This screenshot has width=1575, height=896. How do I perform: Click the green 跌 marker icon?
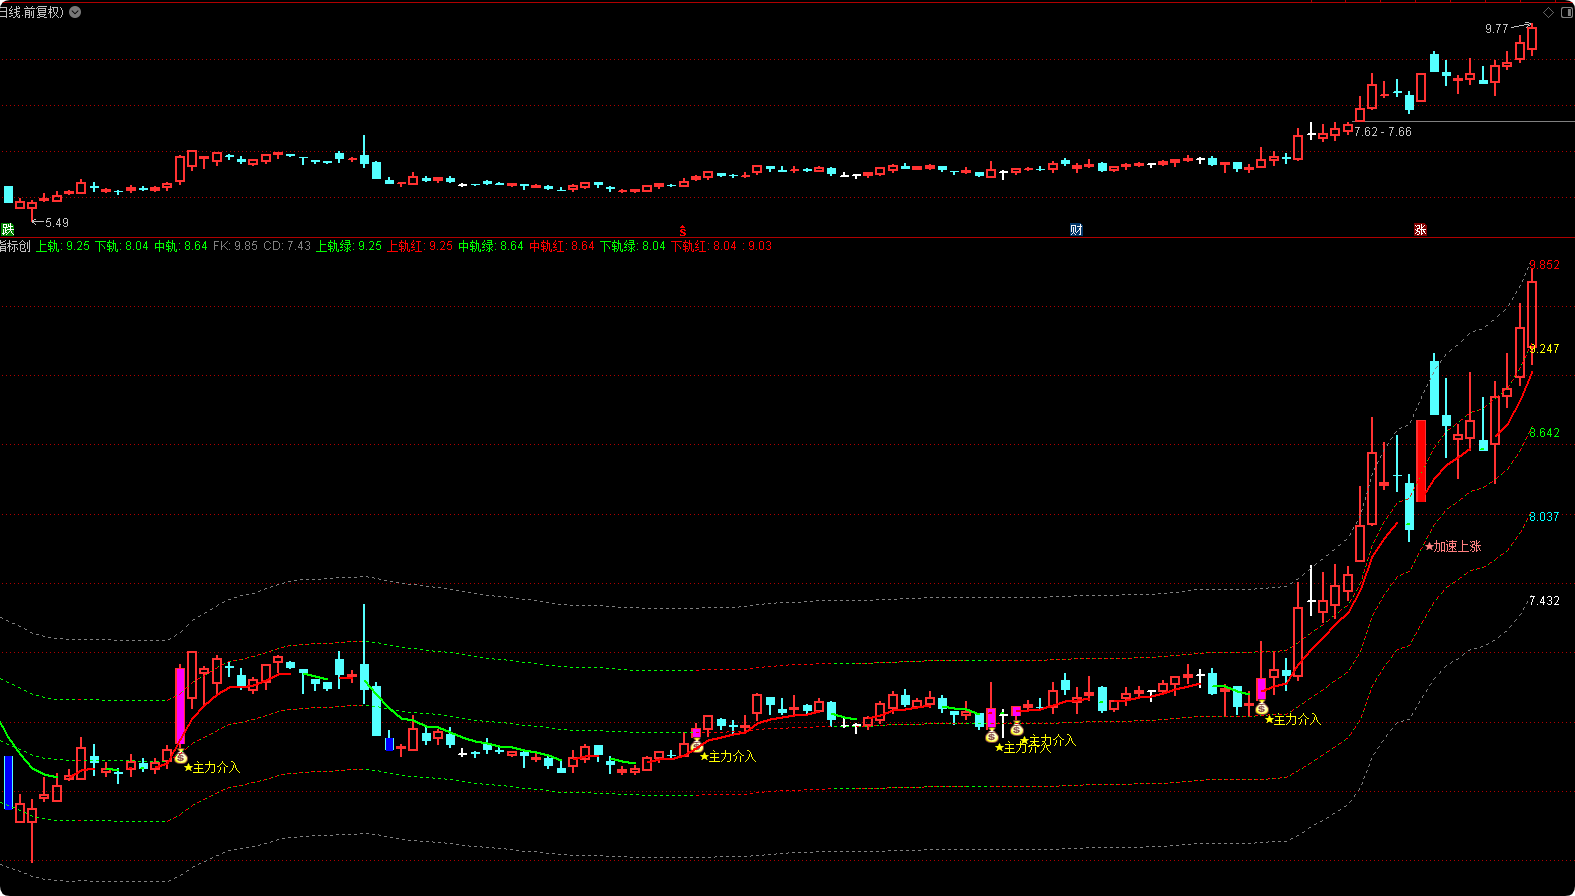[8, 230]
